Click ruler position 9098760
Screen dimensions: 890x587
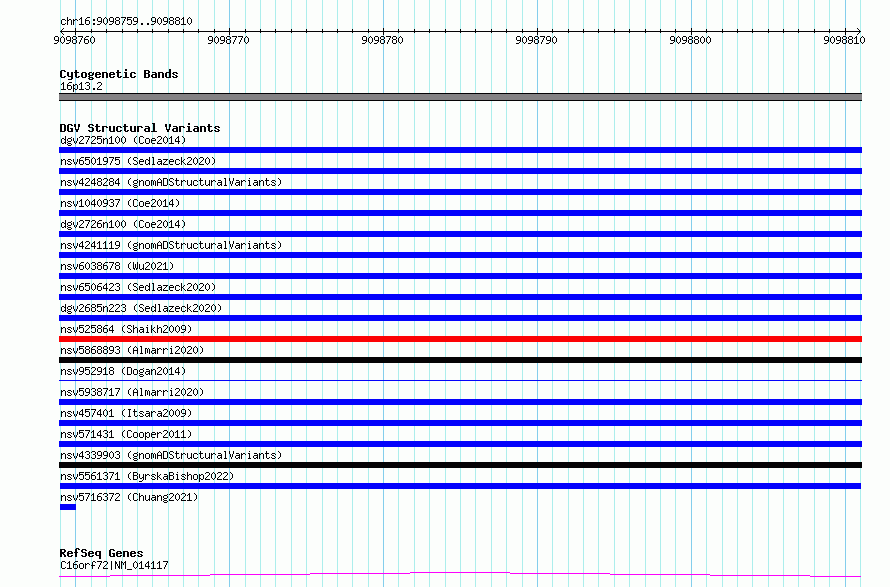[x=74, y=40]
